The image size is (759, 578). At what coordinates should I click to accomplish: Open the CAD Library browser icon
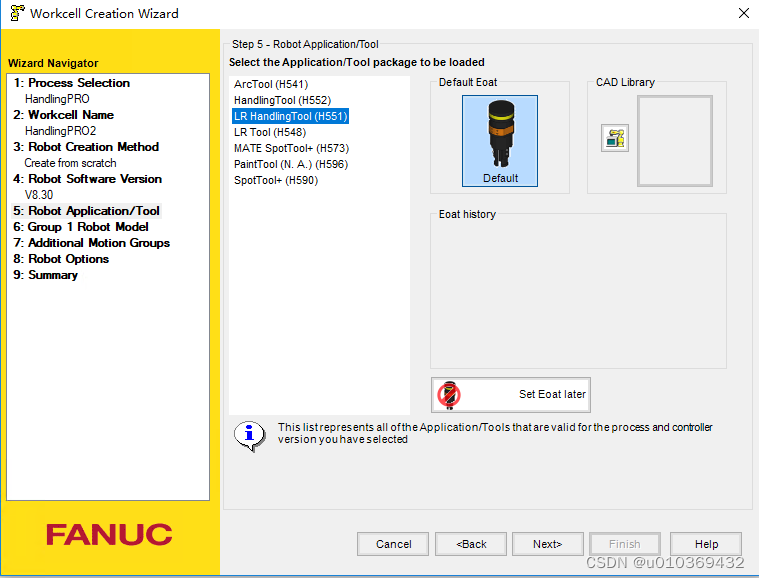[615, 138]
